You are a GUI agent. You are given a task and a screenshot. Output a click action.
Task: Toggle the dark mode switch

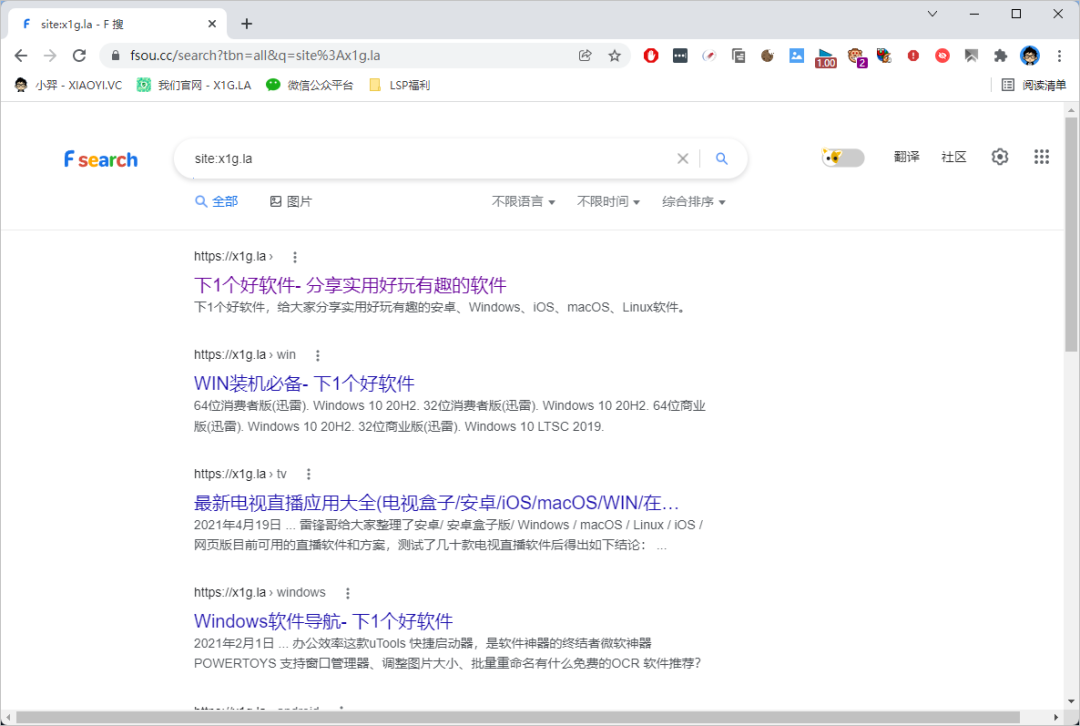843,157
